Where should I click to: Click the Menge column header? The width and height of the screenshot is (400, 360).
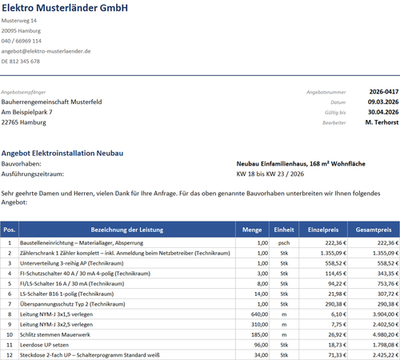coord(252,230)
